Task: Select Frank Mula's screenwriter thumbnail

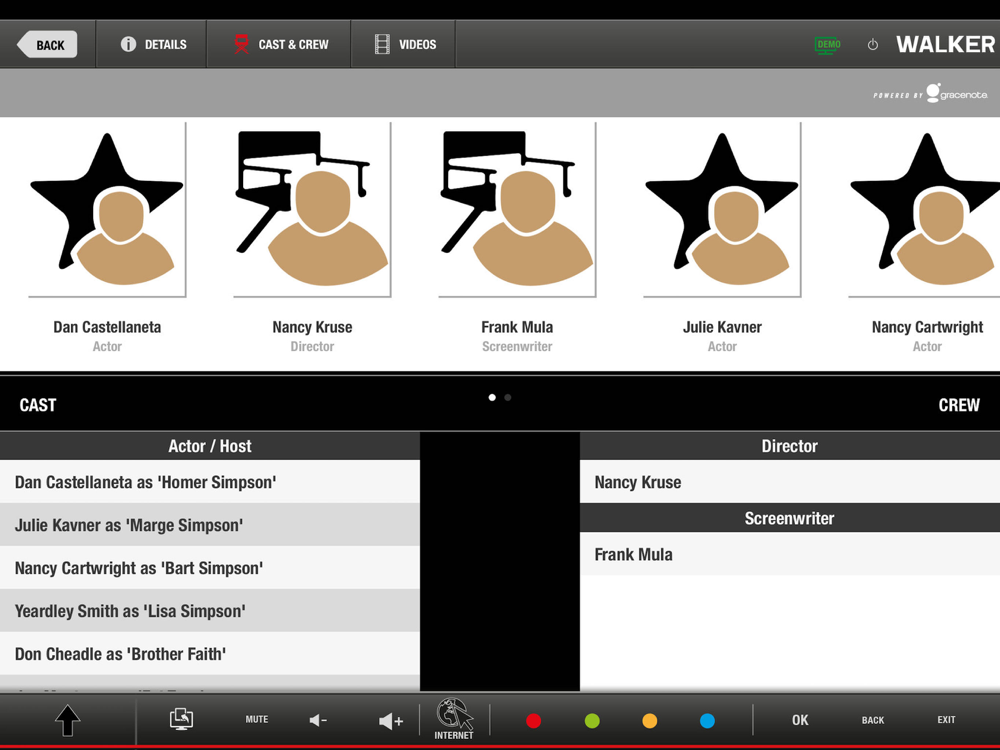Action: pos(517,210)
